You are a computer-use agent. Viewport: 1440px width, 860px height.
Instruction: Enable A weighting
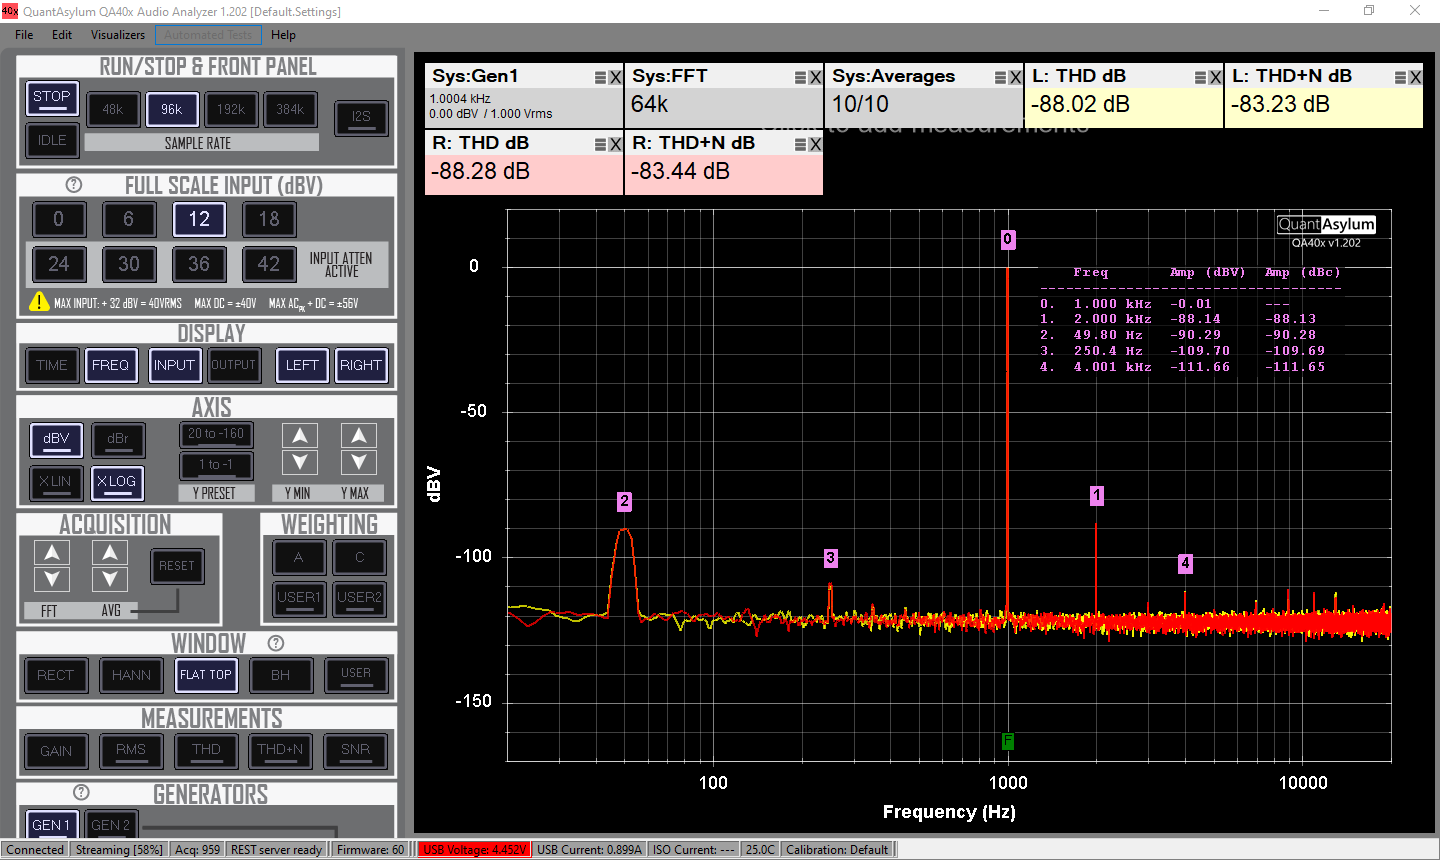click(298, 558)
